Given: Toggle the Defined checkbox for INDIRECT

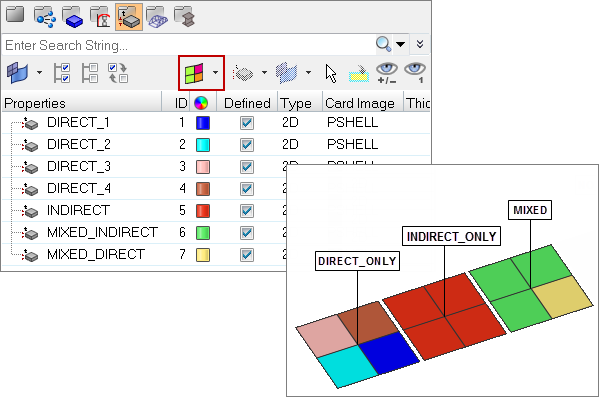Looking at the screenshot, I should pos(247,211).
